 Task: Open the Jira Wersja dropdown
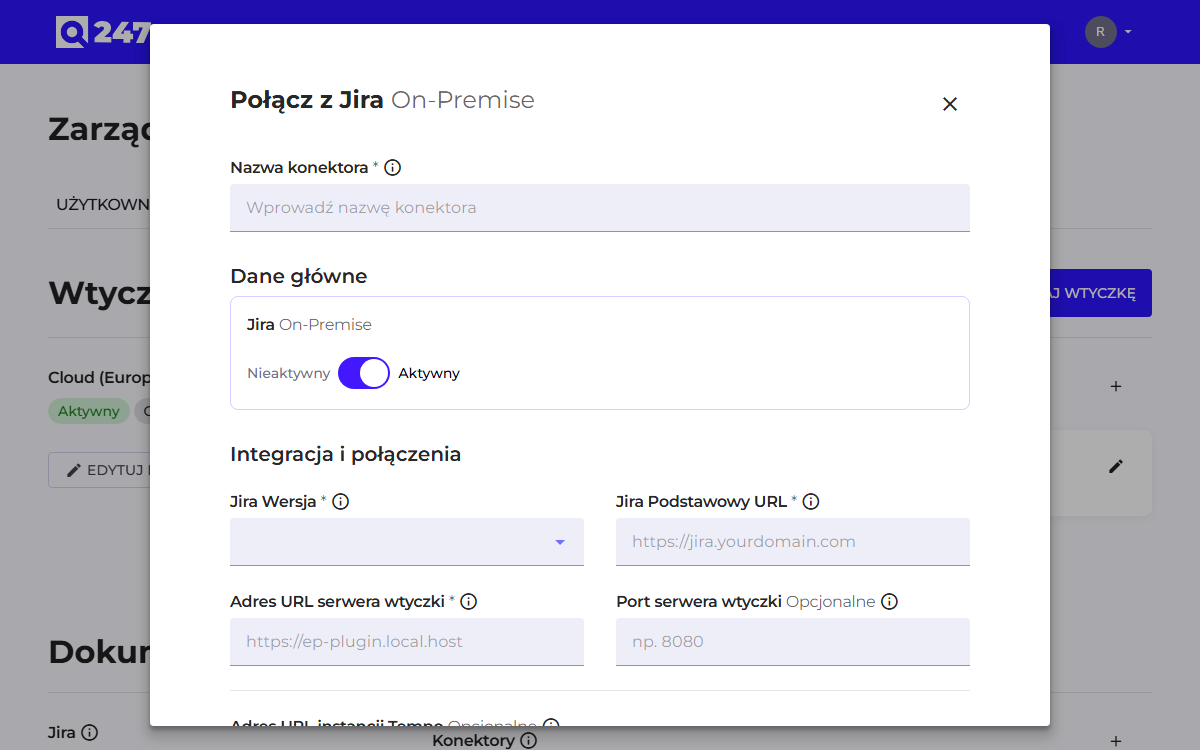[x=407, y=542]
